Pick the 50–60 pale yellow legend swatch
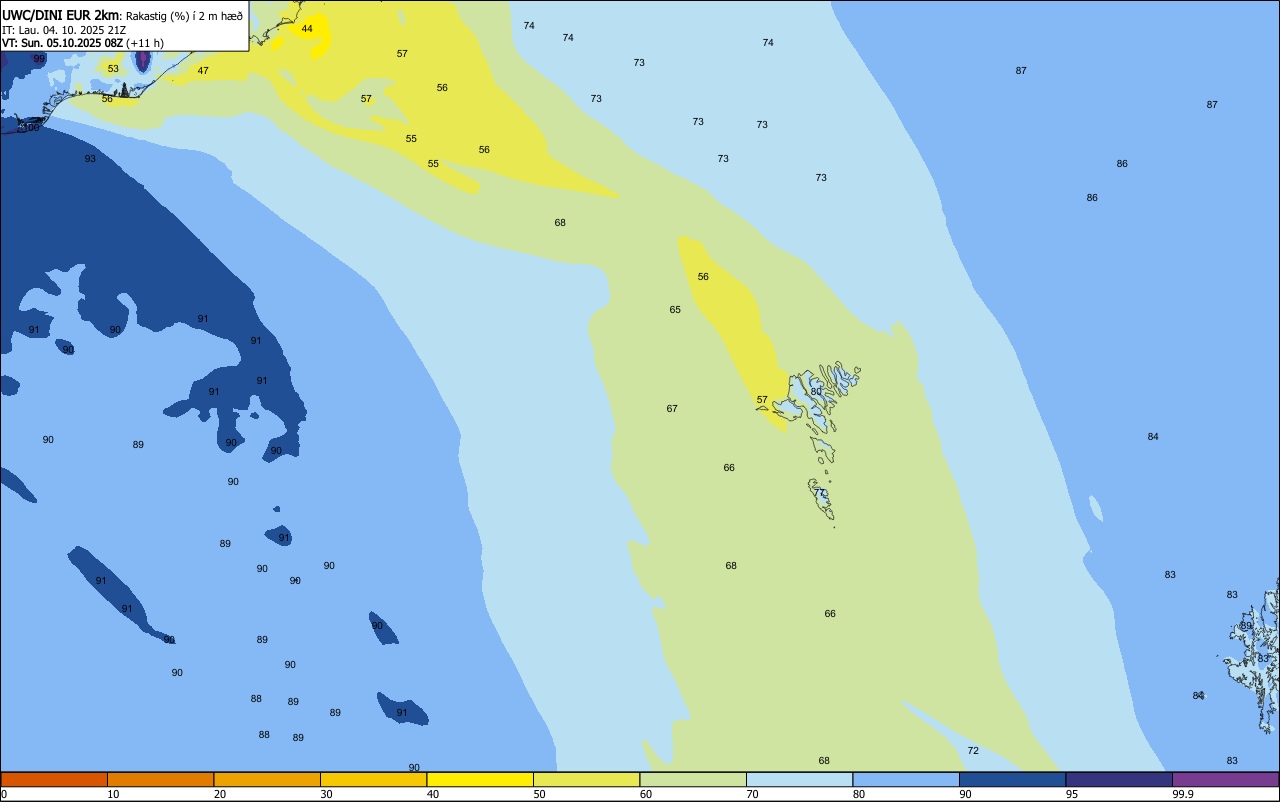Image resolution: width=1280 pixels, height=802 pixels. (586, 779)
